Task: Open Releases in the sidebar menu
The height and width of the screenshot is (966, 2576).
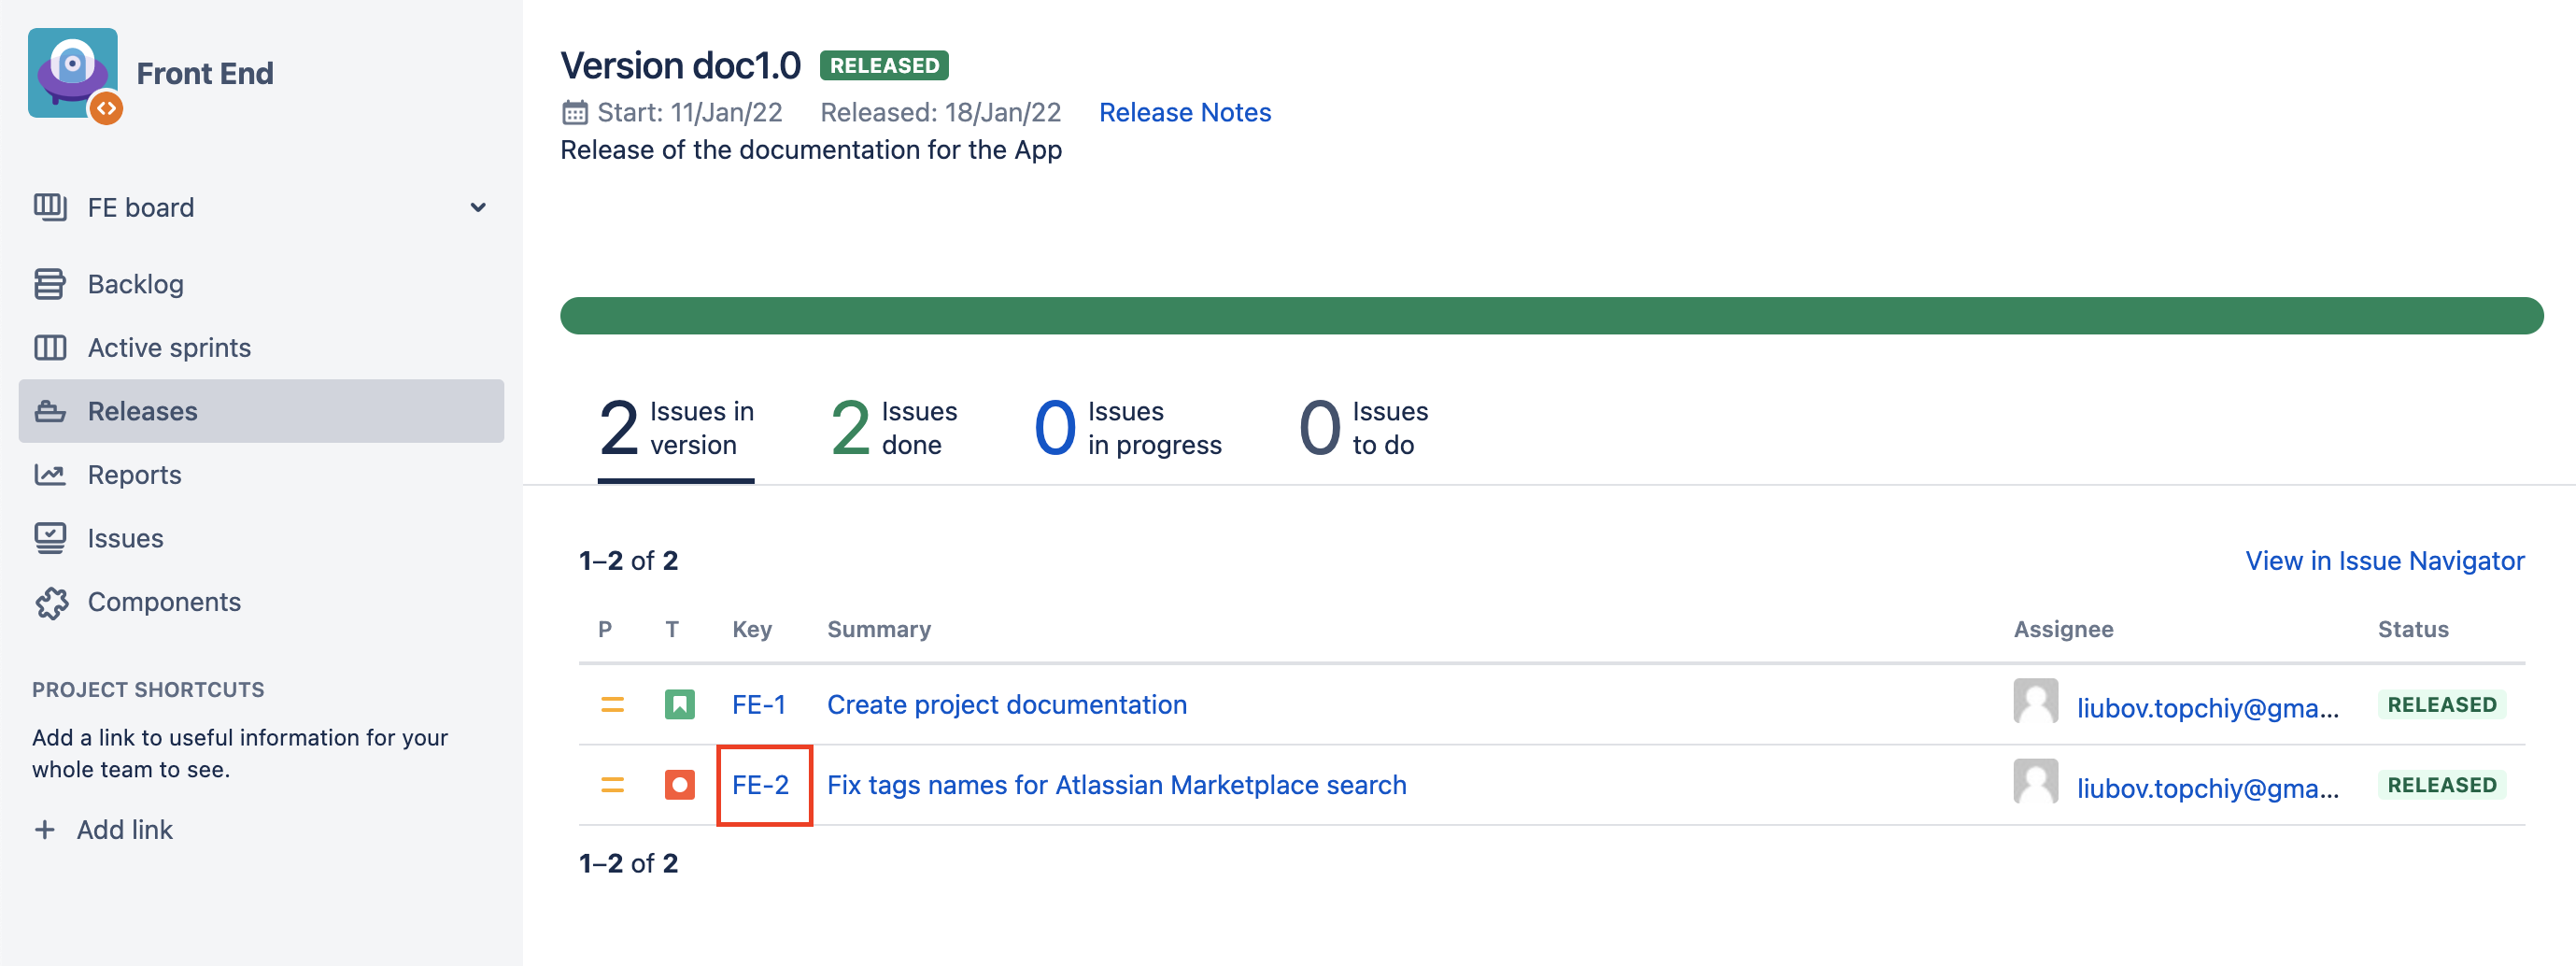Action: tap(142, 411)
